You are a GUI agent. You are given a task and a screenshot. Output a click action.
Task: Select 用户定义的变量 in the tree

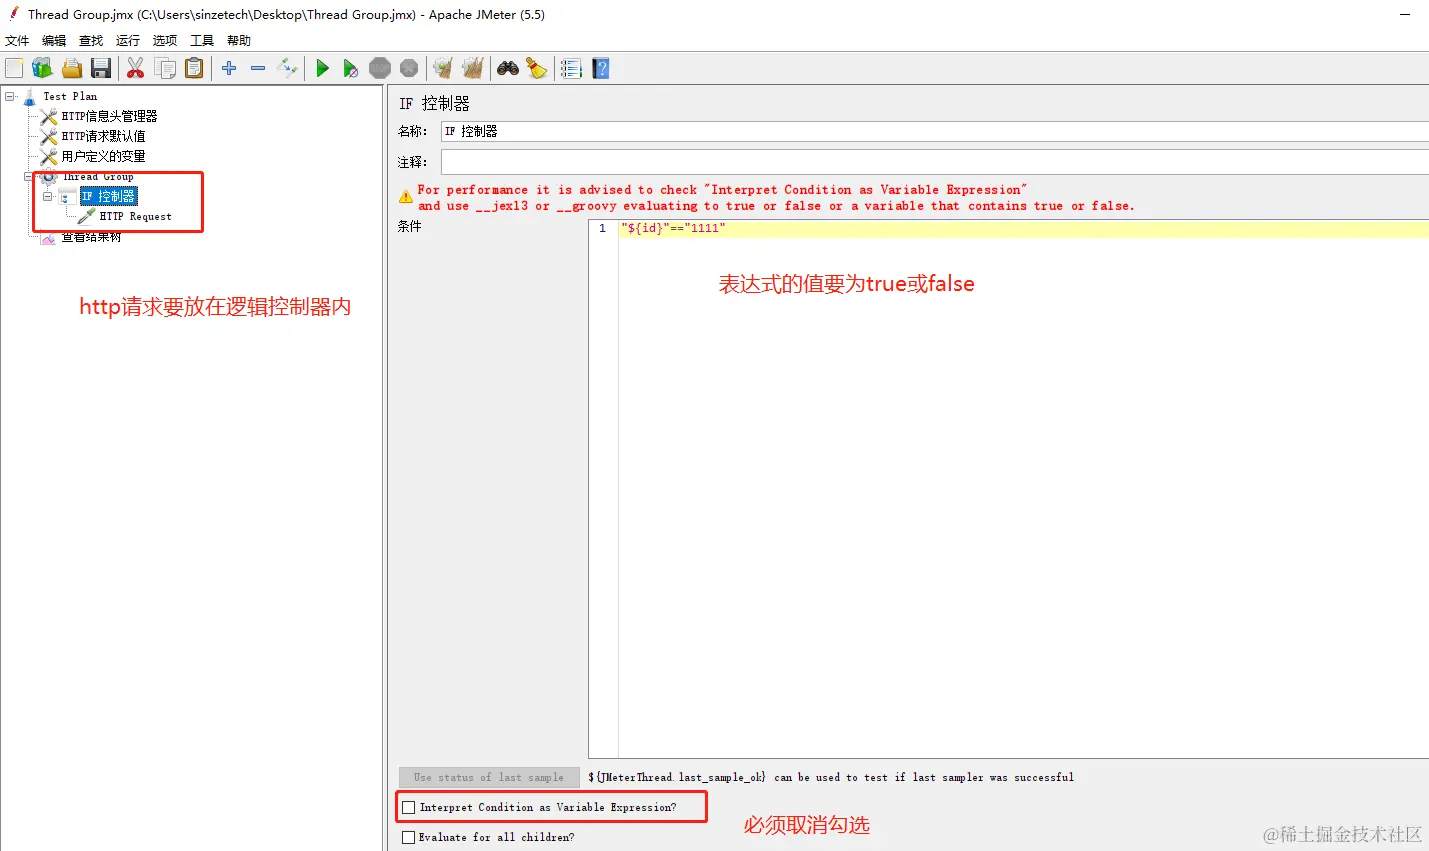click(x=103, y=156)
